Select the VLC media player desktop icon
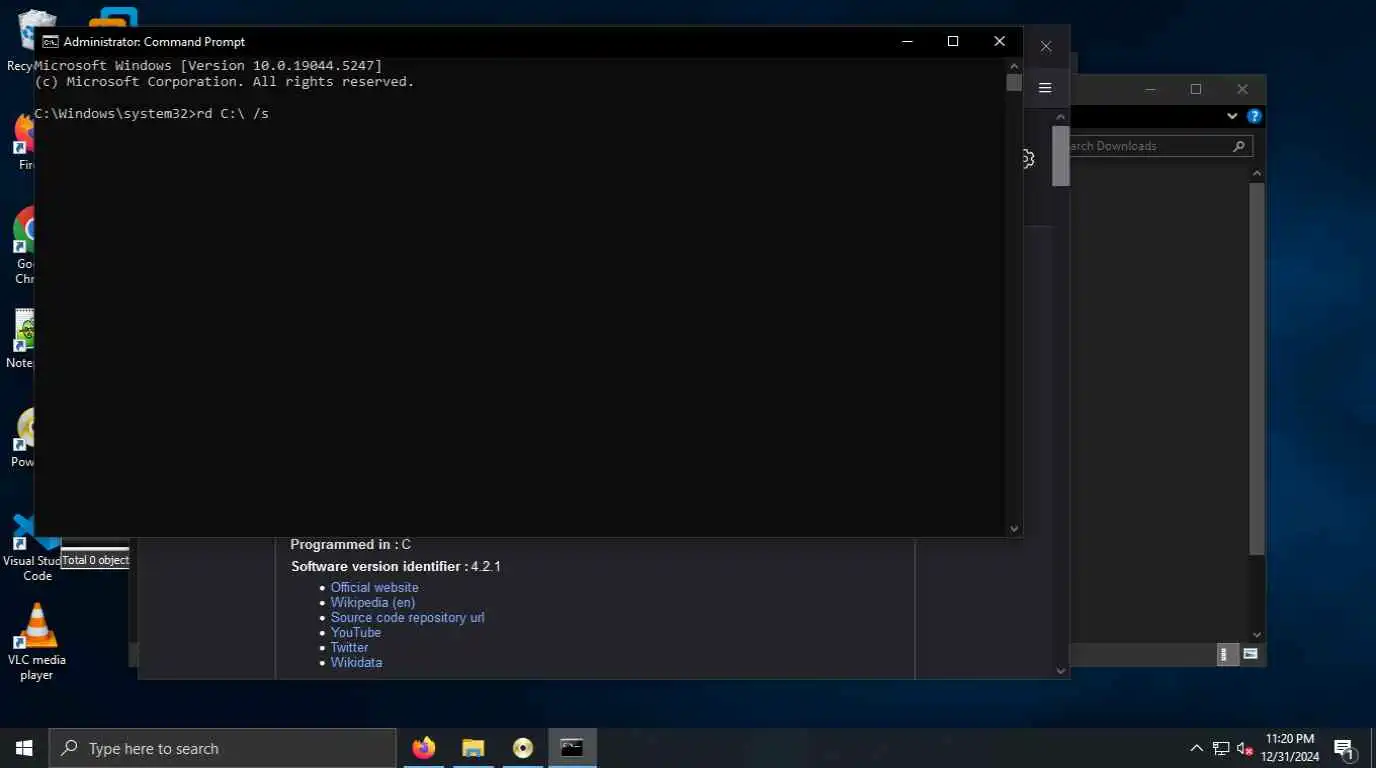Image resolution: width=1376 pixels, height=768 pixels. pos(37,642)
